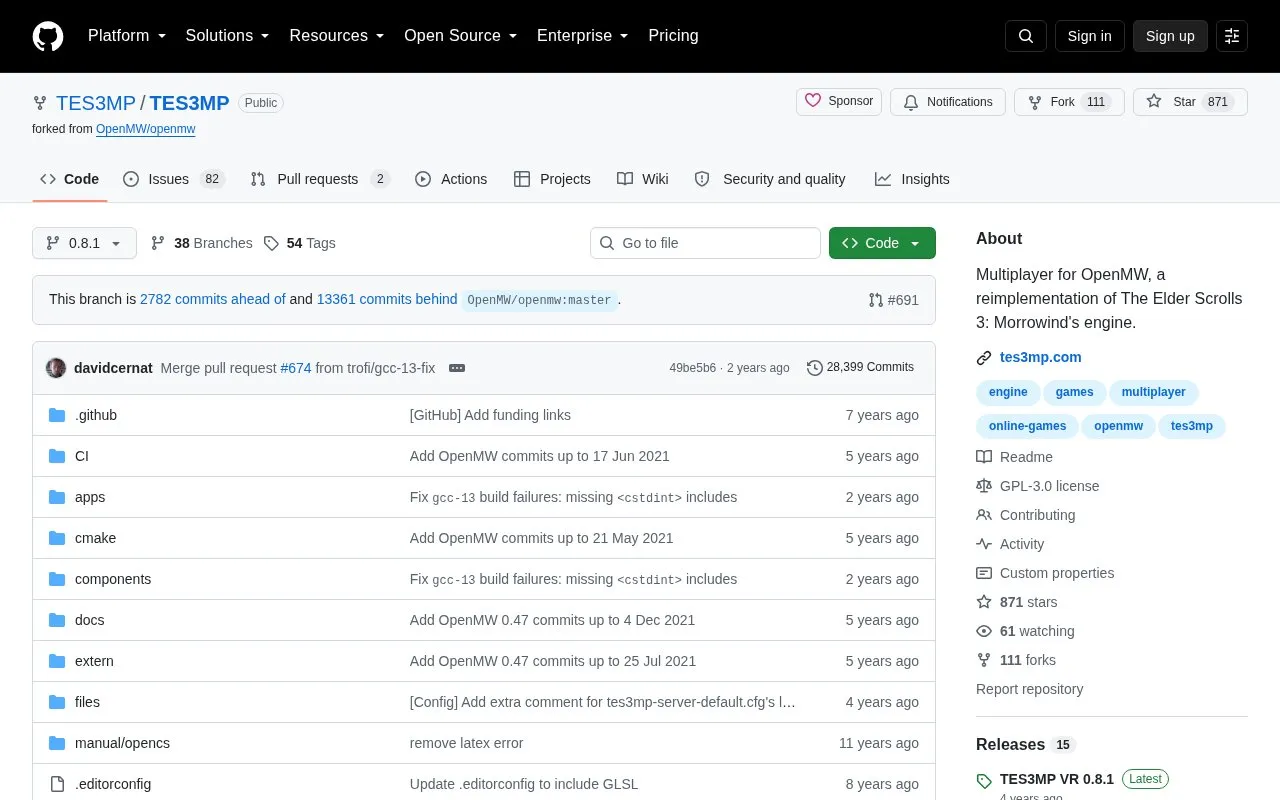Image resolution: width=1280 pixels, height=800 pixels.
Task: Open Notifications bell button
Action: coord(948,102)
